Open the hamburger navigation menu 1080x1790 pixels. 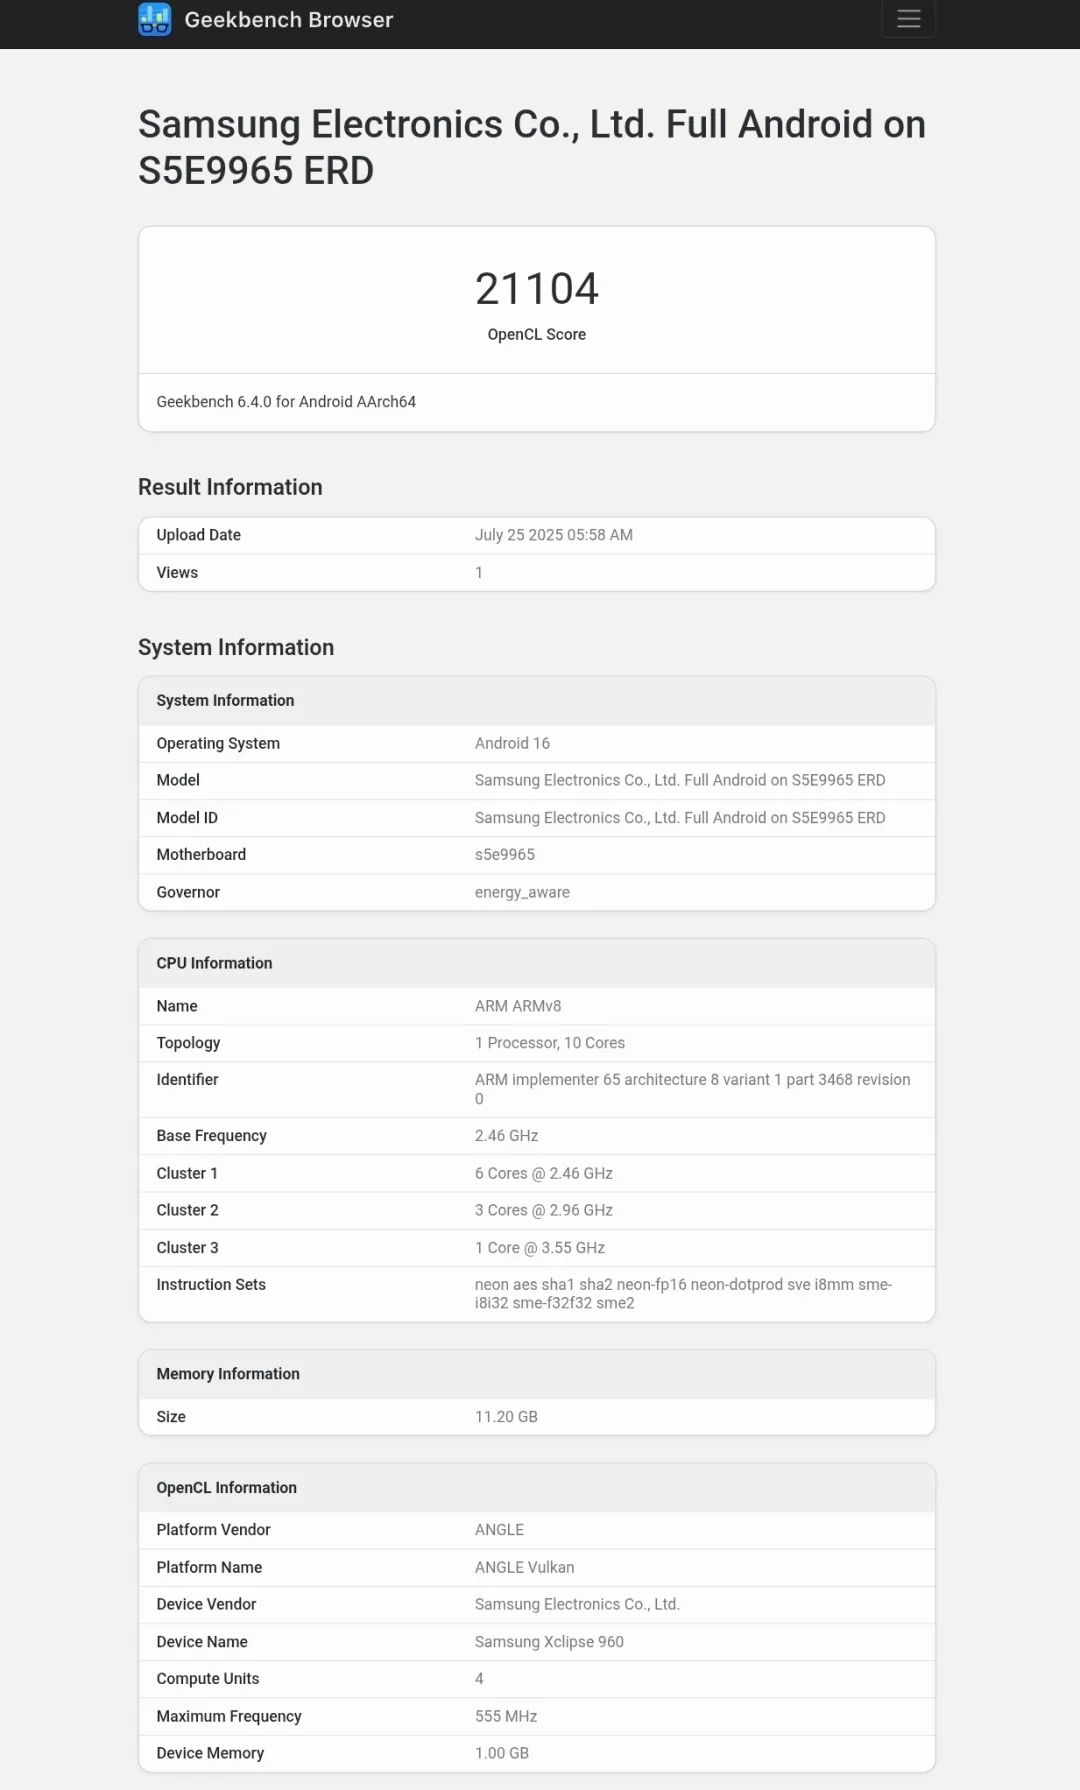pos(908,19)
